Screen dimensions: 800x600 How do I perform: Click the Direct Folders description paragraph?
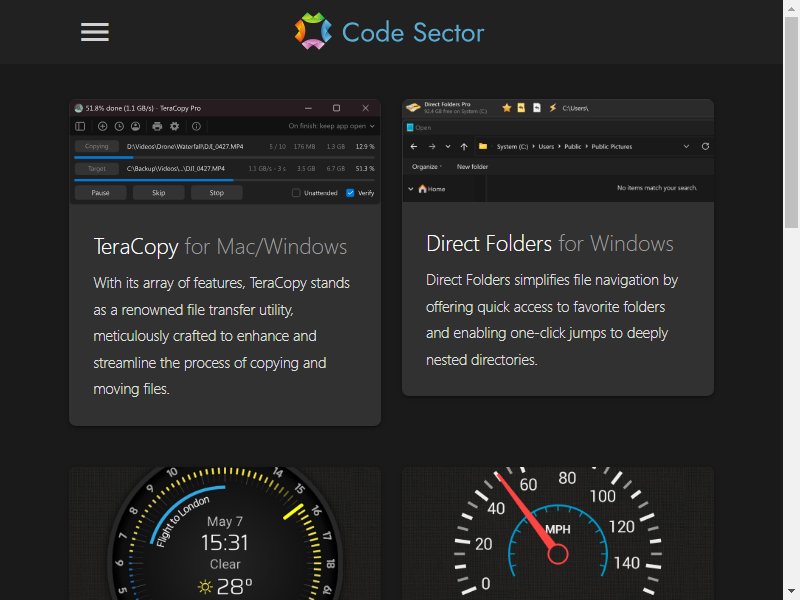(552, 320)
